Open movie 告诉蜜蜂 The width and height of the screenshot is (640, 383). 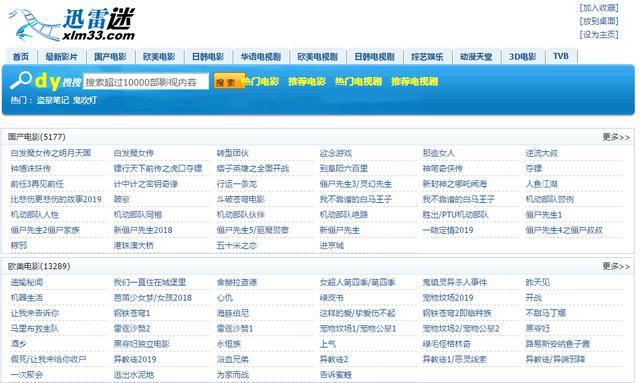coord(336,374)
